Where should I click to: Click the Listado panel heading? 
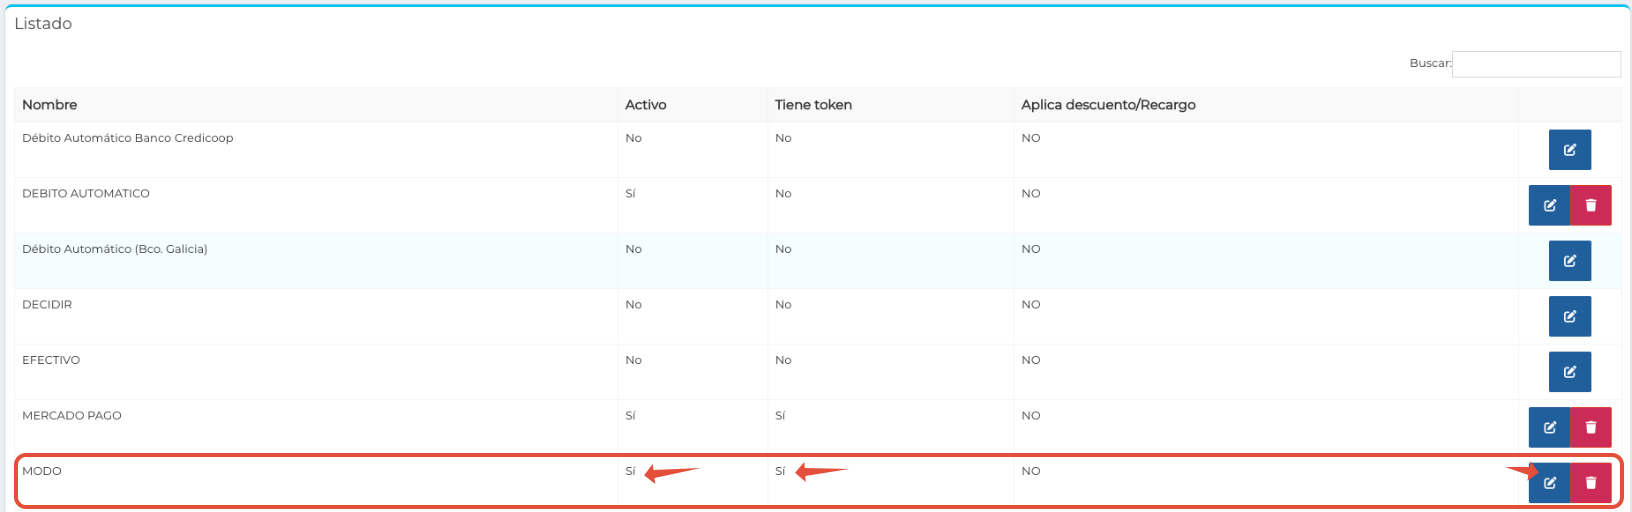click(x=43, y=23)
